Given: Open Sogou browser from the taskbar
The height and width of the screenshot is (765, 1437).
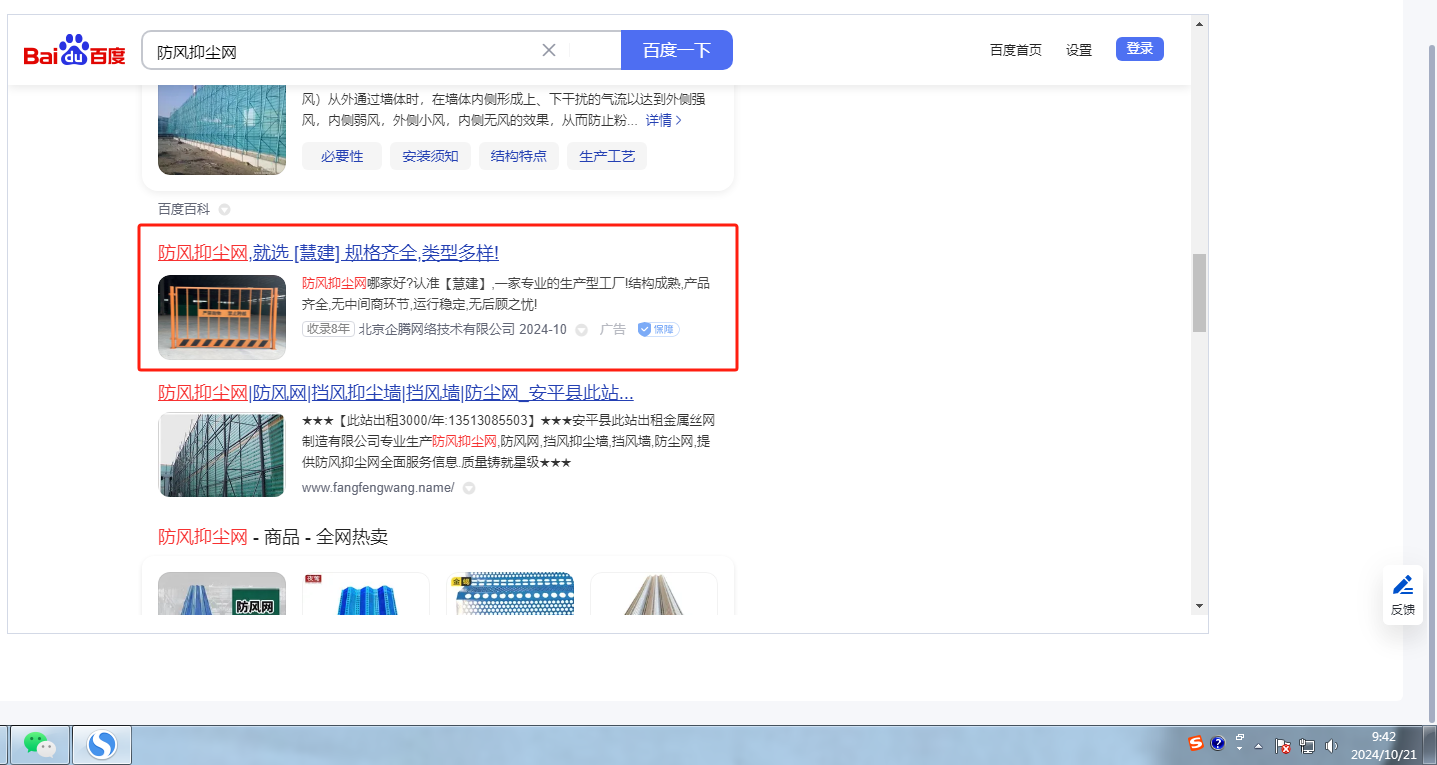Looking at the screenshot, I should pos(101,744).
